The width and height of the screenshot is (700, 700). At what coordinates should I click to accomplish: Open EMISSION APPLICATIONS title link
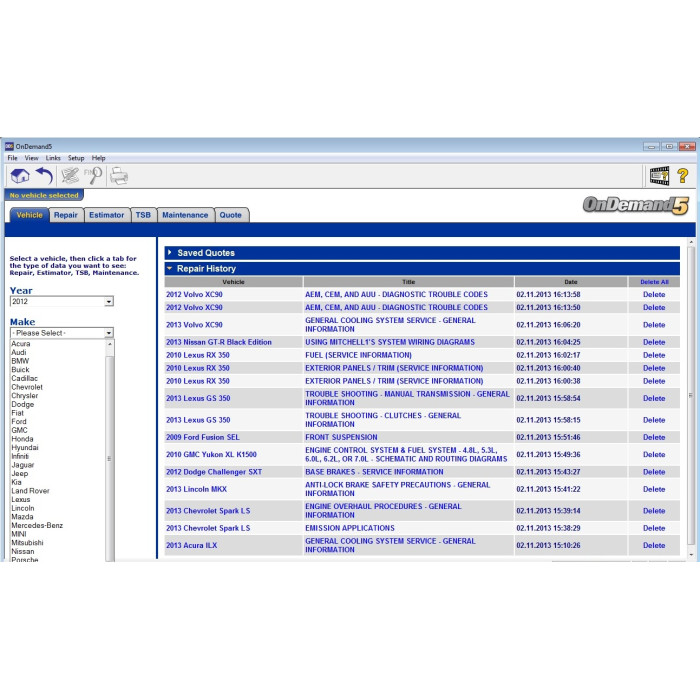point(350,528)
